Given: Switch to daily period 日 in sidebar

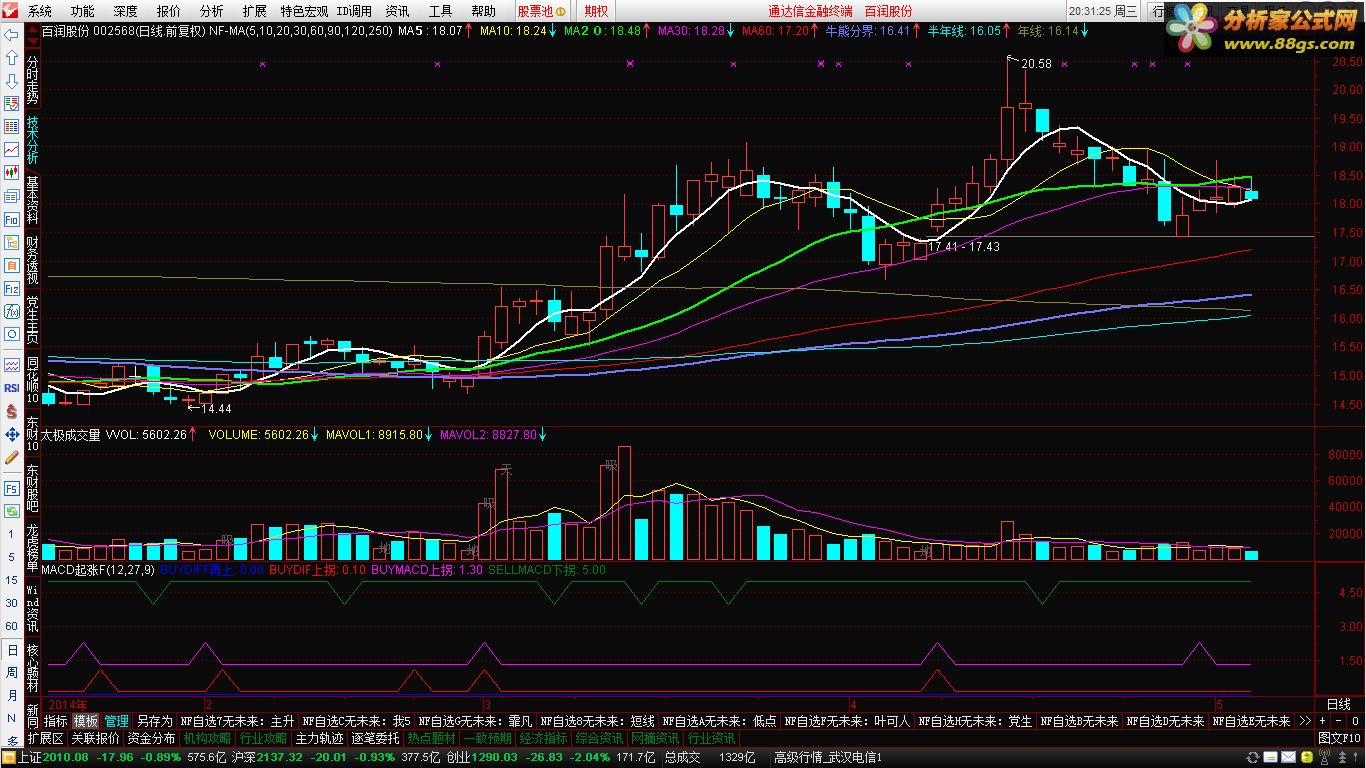Looking at the screenshot, I should click(12, 649).
